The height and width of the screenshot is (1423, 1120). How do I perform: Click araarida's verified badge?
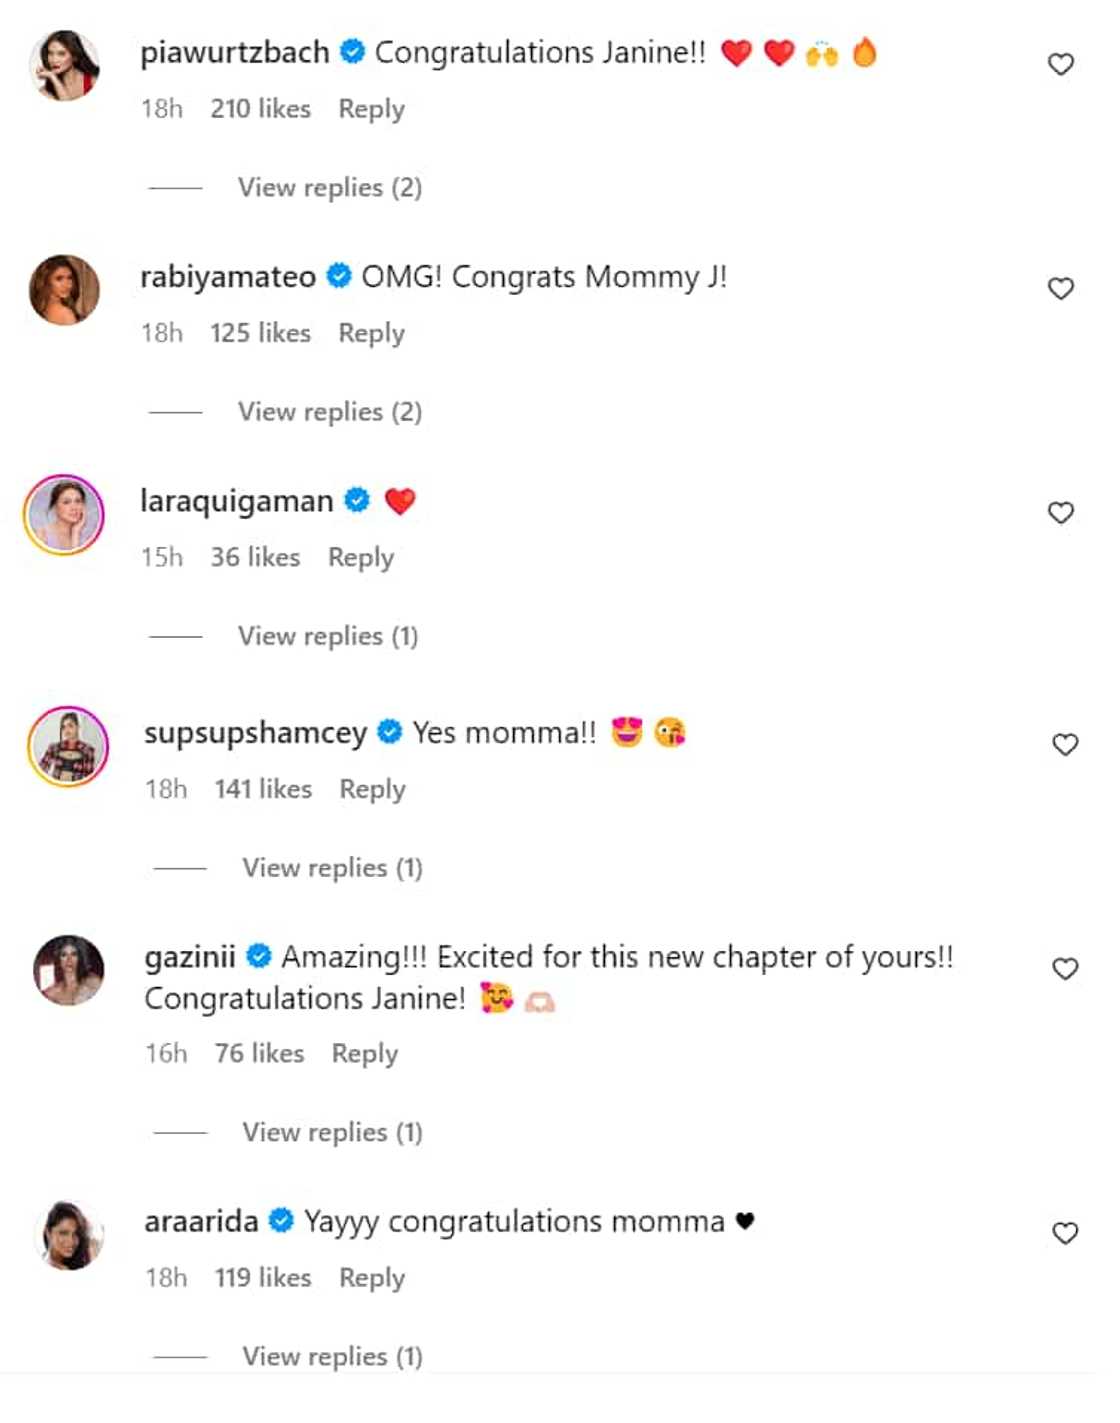coord(282,1221)
